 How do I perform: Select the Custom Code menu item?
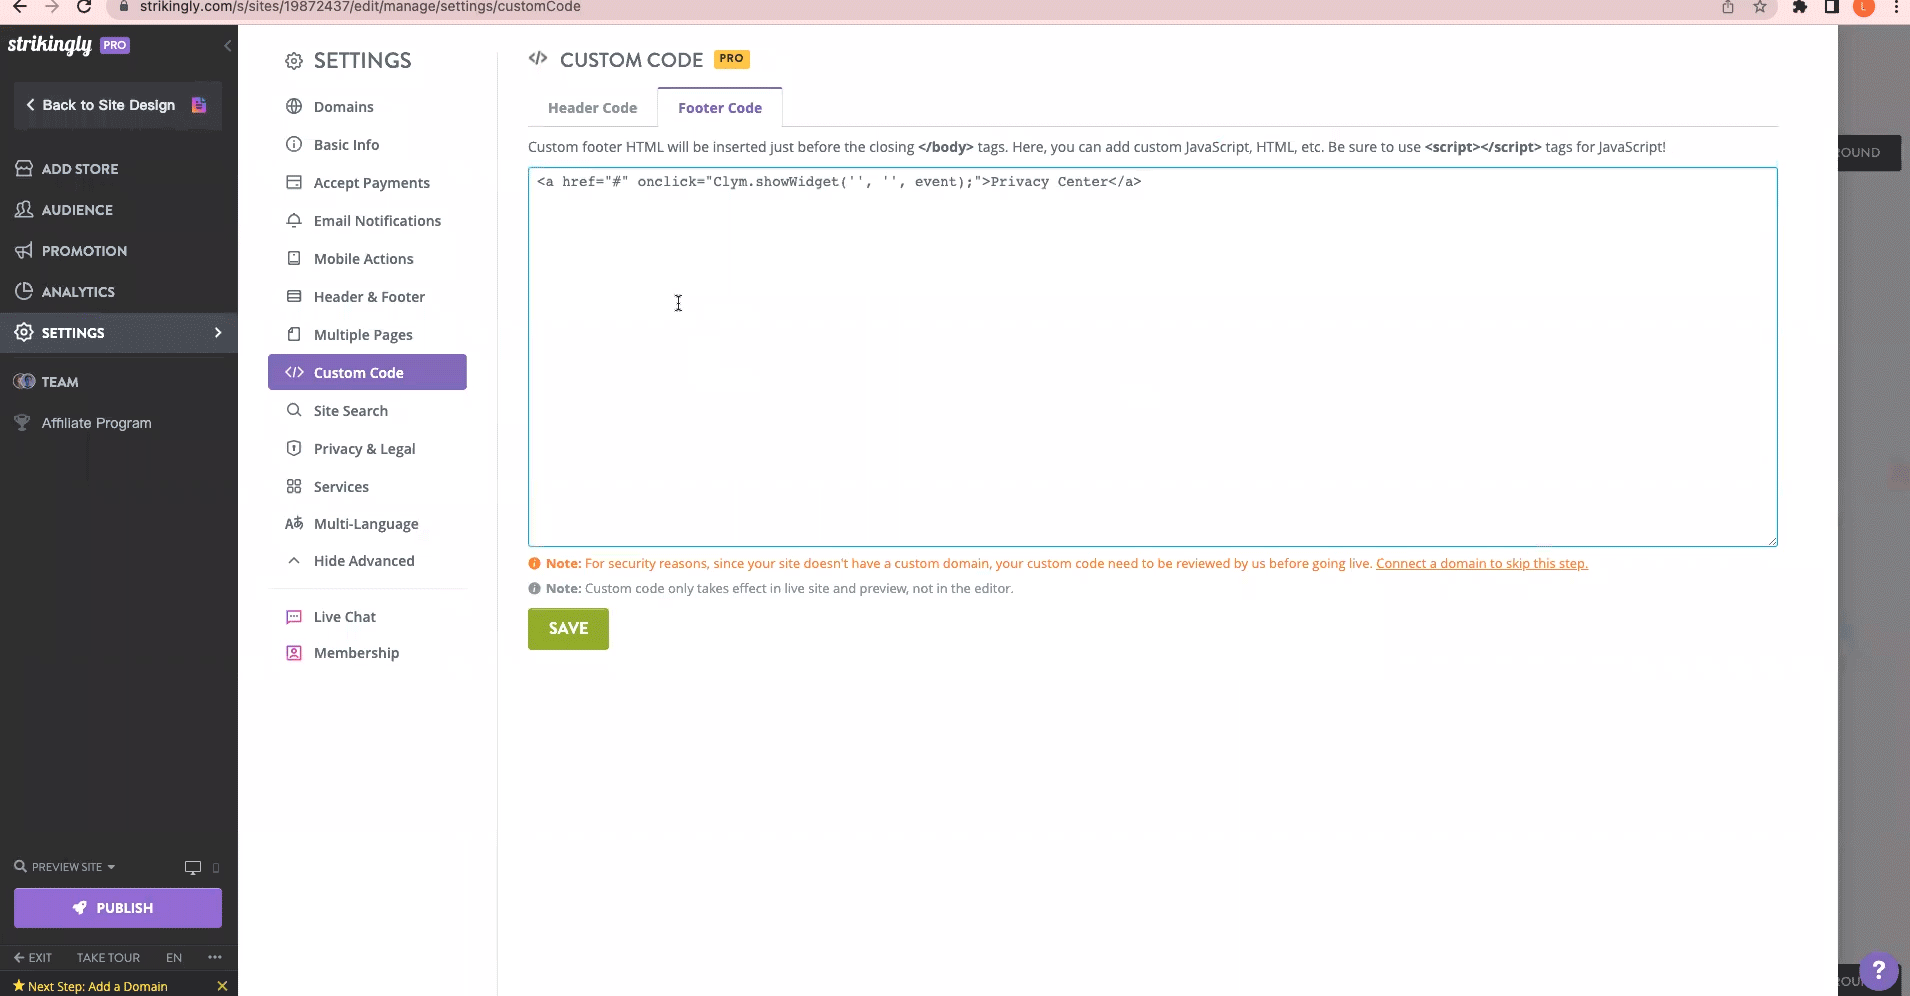point(367,372)
